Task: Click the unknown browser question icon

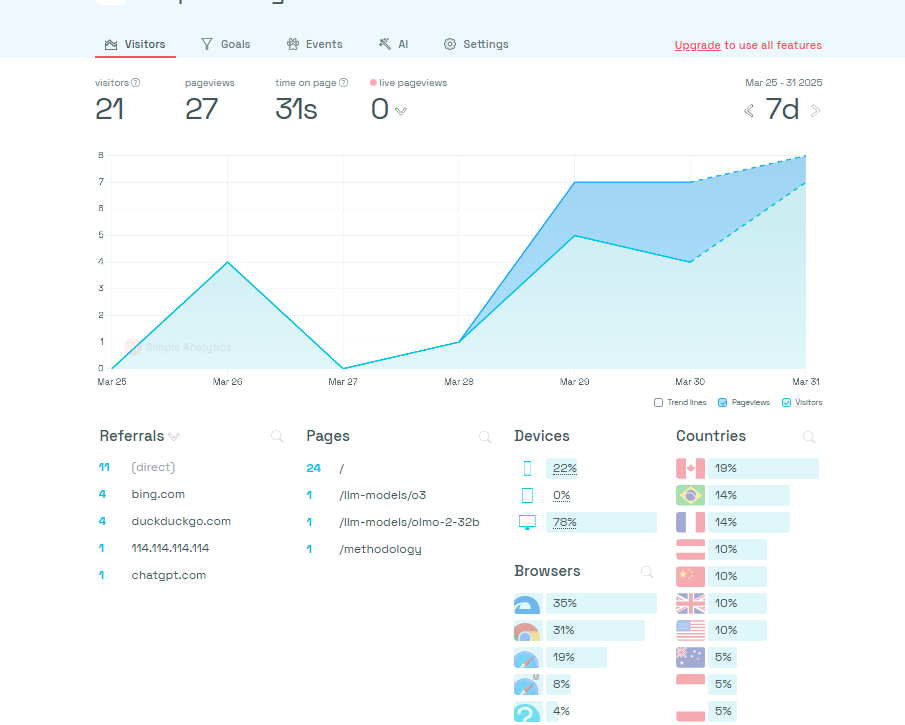Action: 528,712
